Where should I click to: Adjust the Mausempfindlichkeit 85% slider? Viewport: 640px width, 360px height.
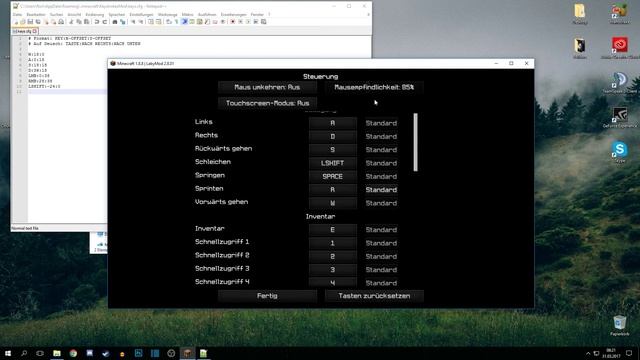(x=374, y=87)
